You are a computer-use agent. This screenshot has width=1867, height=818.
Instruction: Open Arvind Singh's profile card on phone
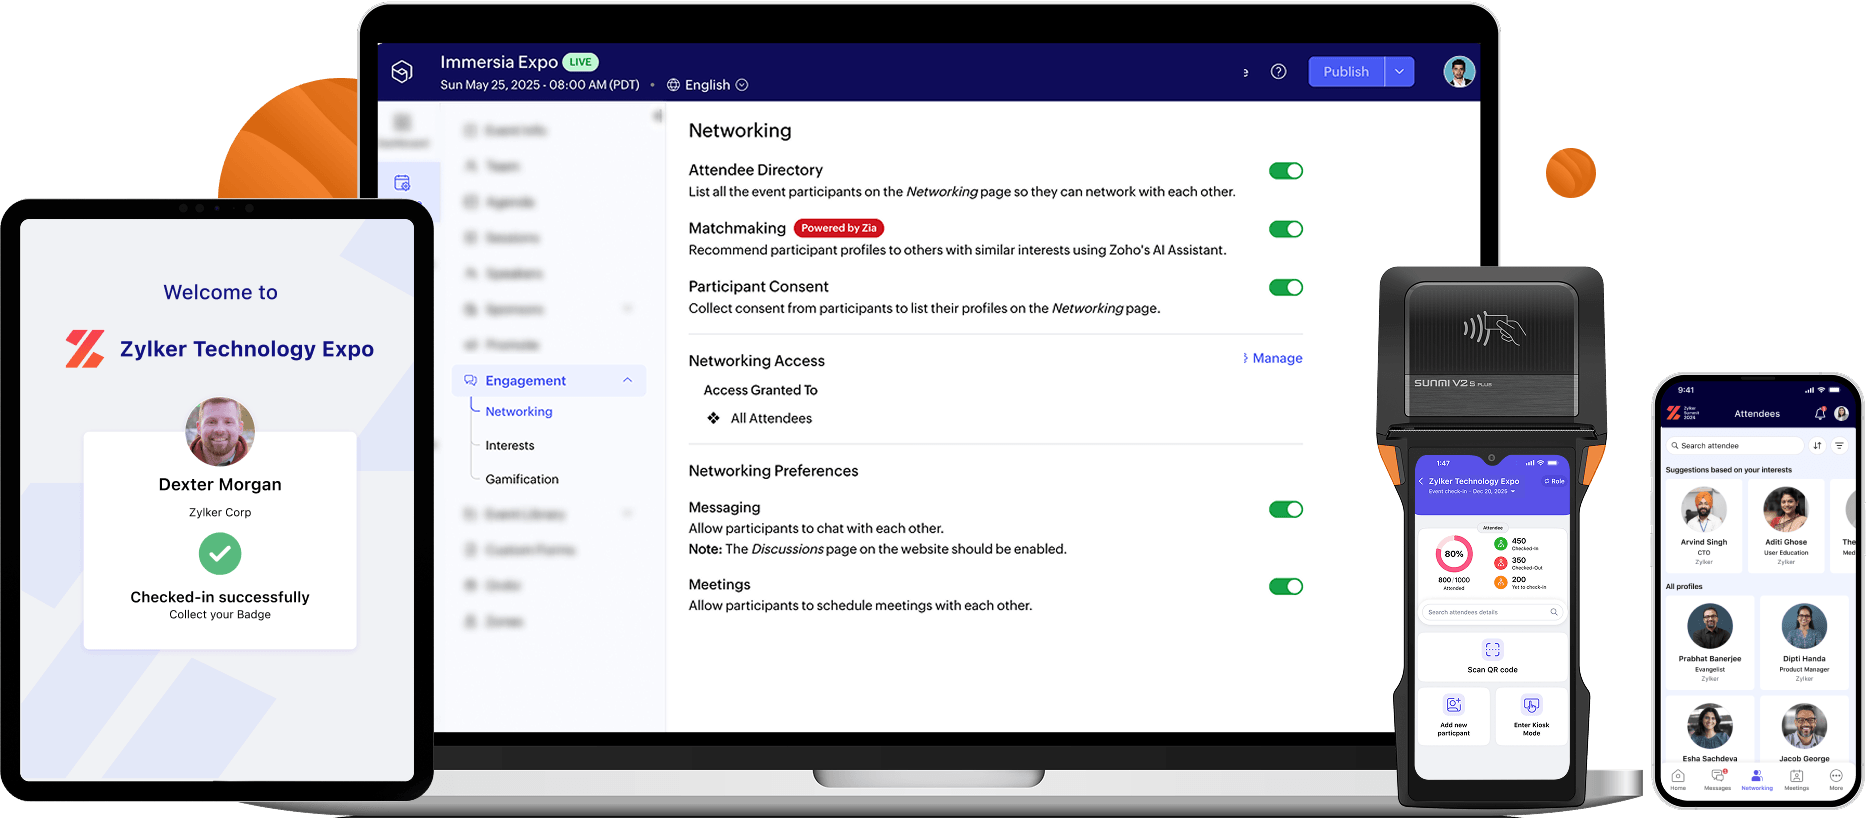coord(1704,526)
